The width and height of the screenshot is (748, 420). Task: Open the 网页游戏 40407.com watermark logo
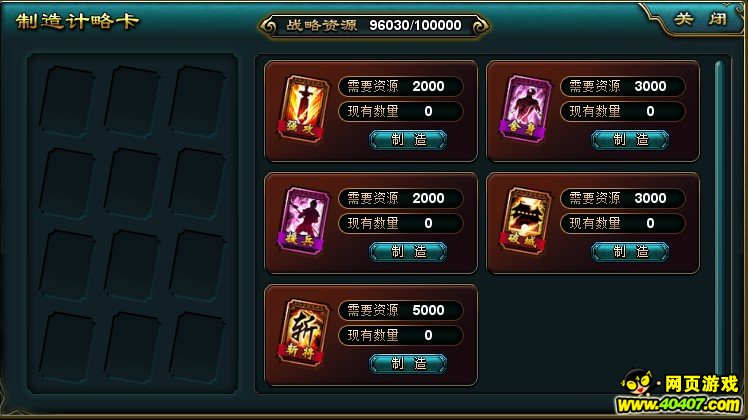pos(680,392)
